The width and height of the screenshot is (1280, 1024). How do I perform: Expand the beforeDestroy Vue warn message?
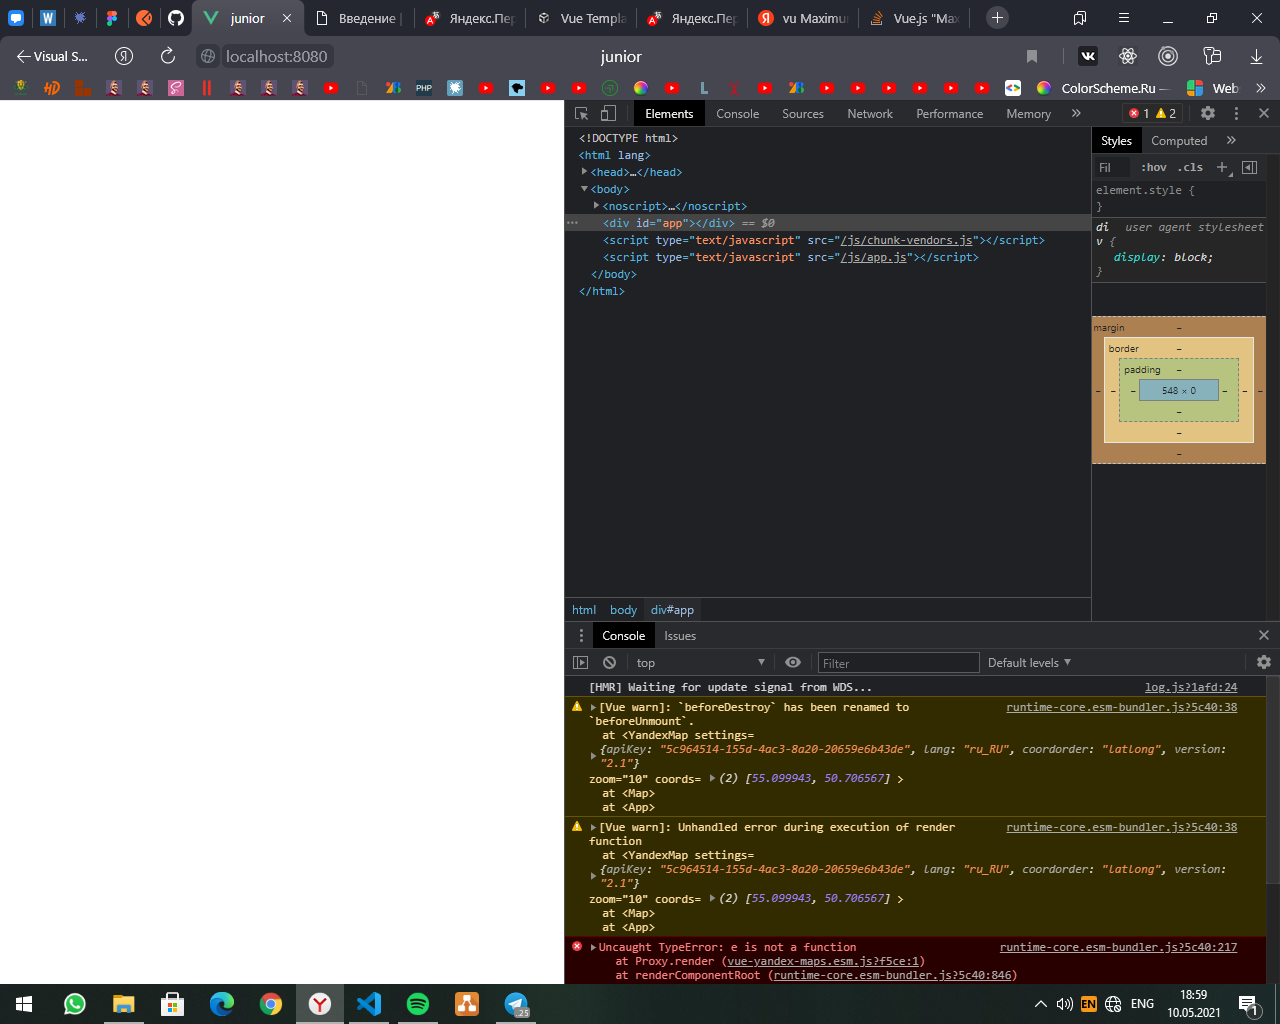click(x=593, y=708)
